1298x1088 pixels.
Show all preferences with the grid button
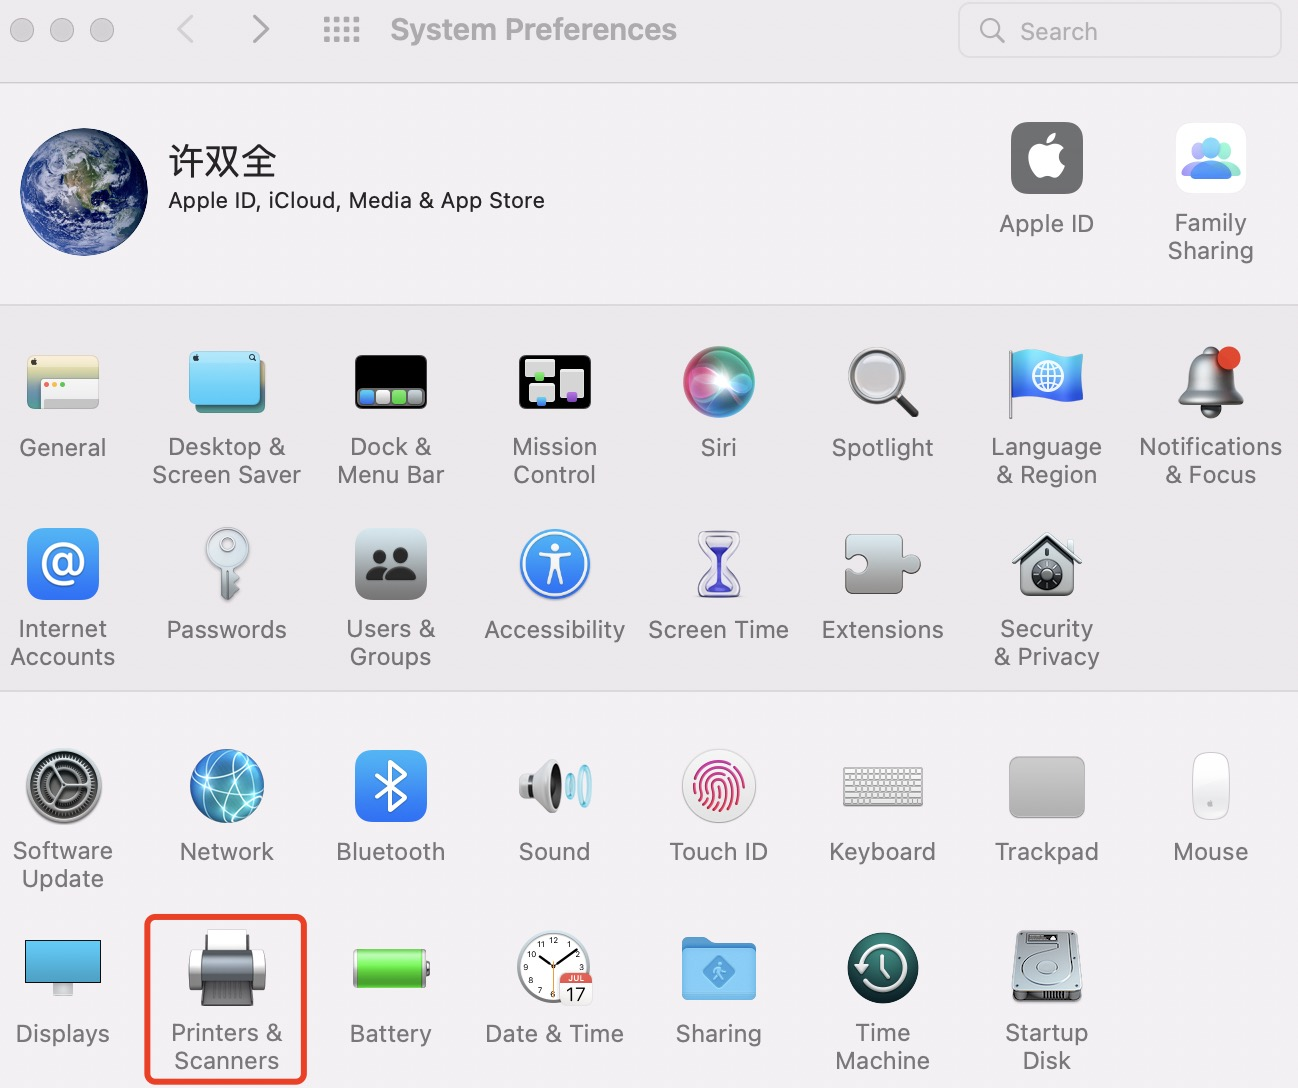pos(341,29)
